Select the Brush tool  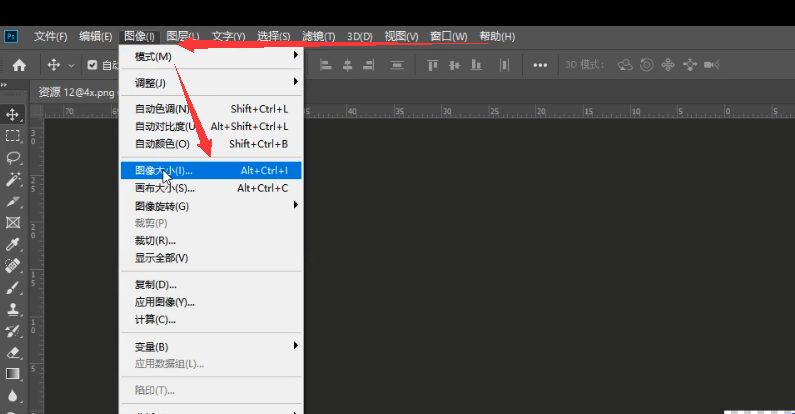click(x=13, y=288)
